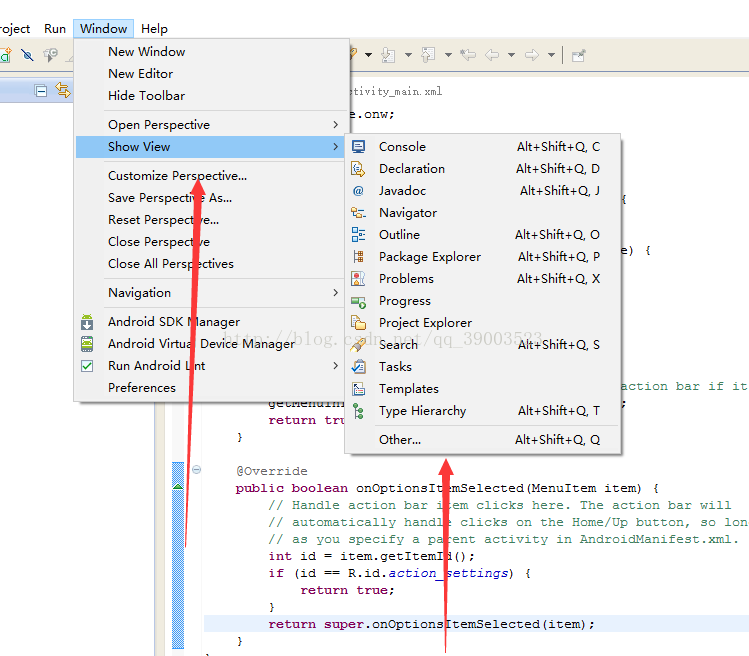
Task: Click the Alt+Shift+Q, T shortcut text
Action: click(559, 410)
